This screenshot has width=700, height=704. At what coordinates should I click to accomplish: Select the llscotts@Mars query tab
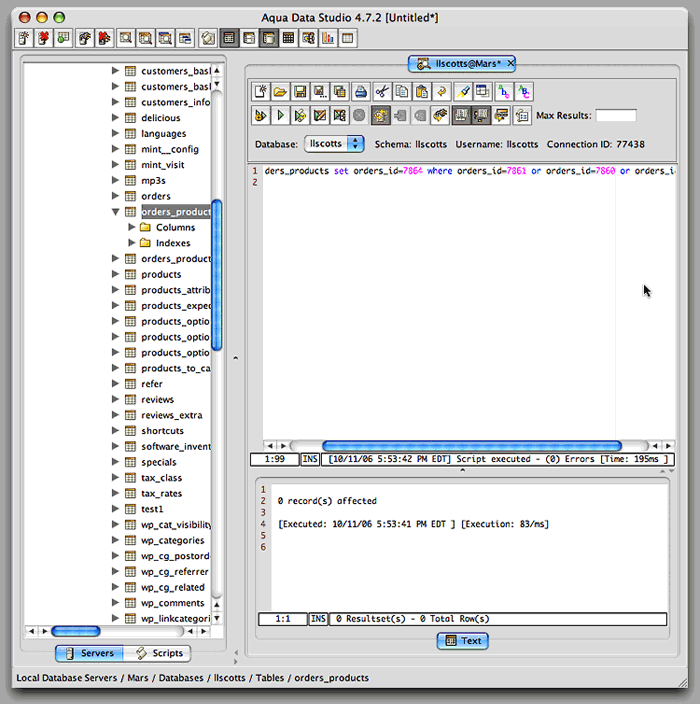click(x=461, y=64)
